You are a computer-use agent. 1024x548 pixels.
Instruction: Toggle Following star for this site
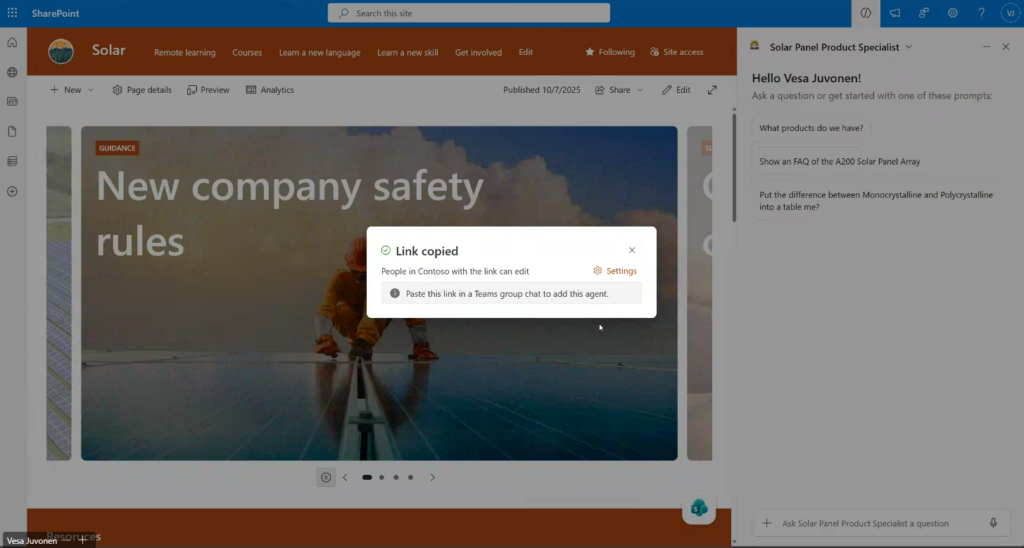[x=610, y=52]
